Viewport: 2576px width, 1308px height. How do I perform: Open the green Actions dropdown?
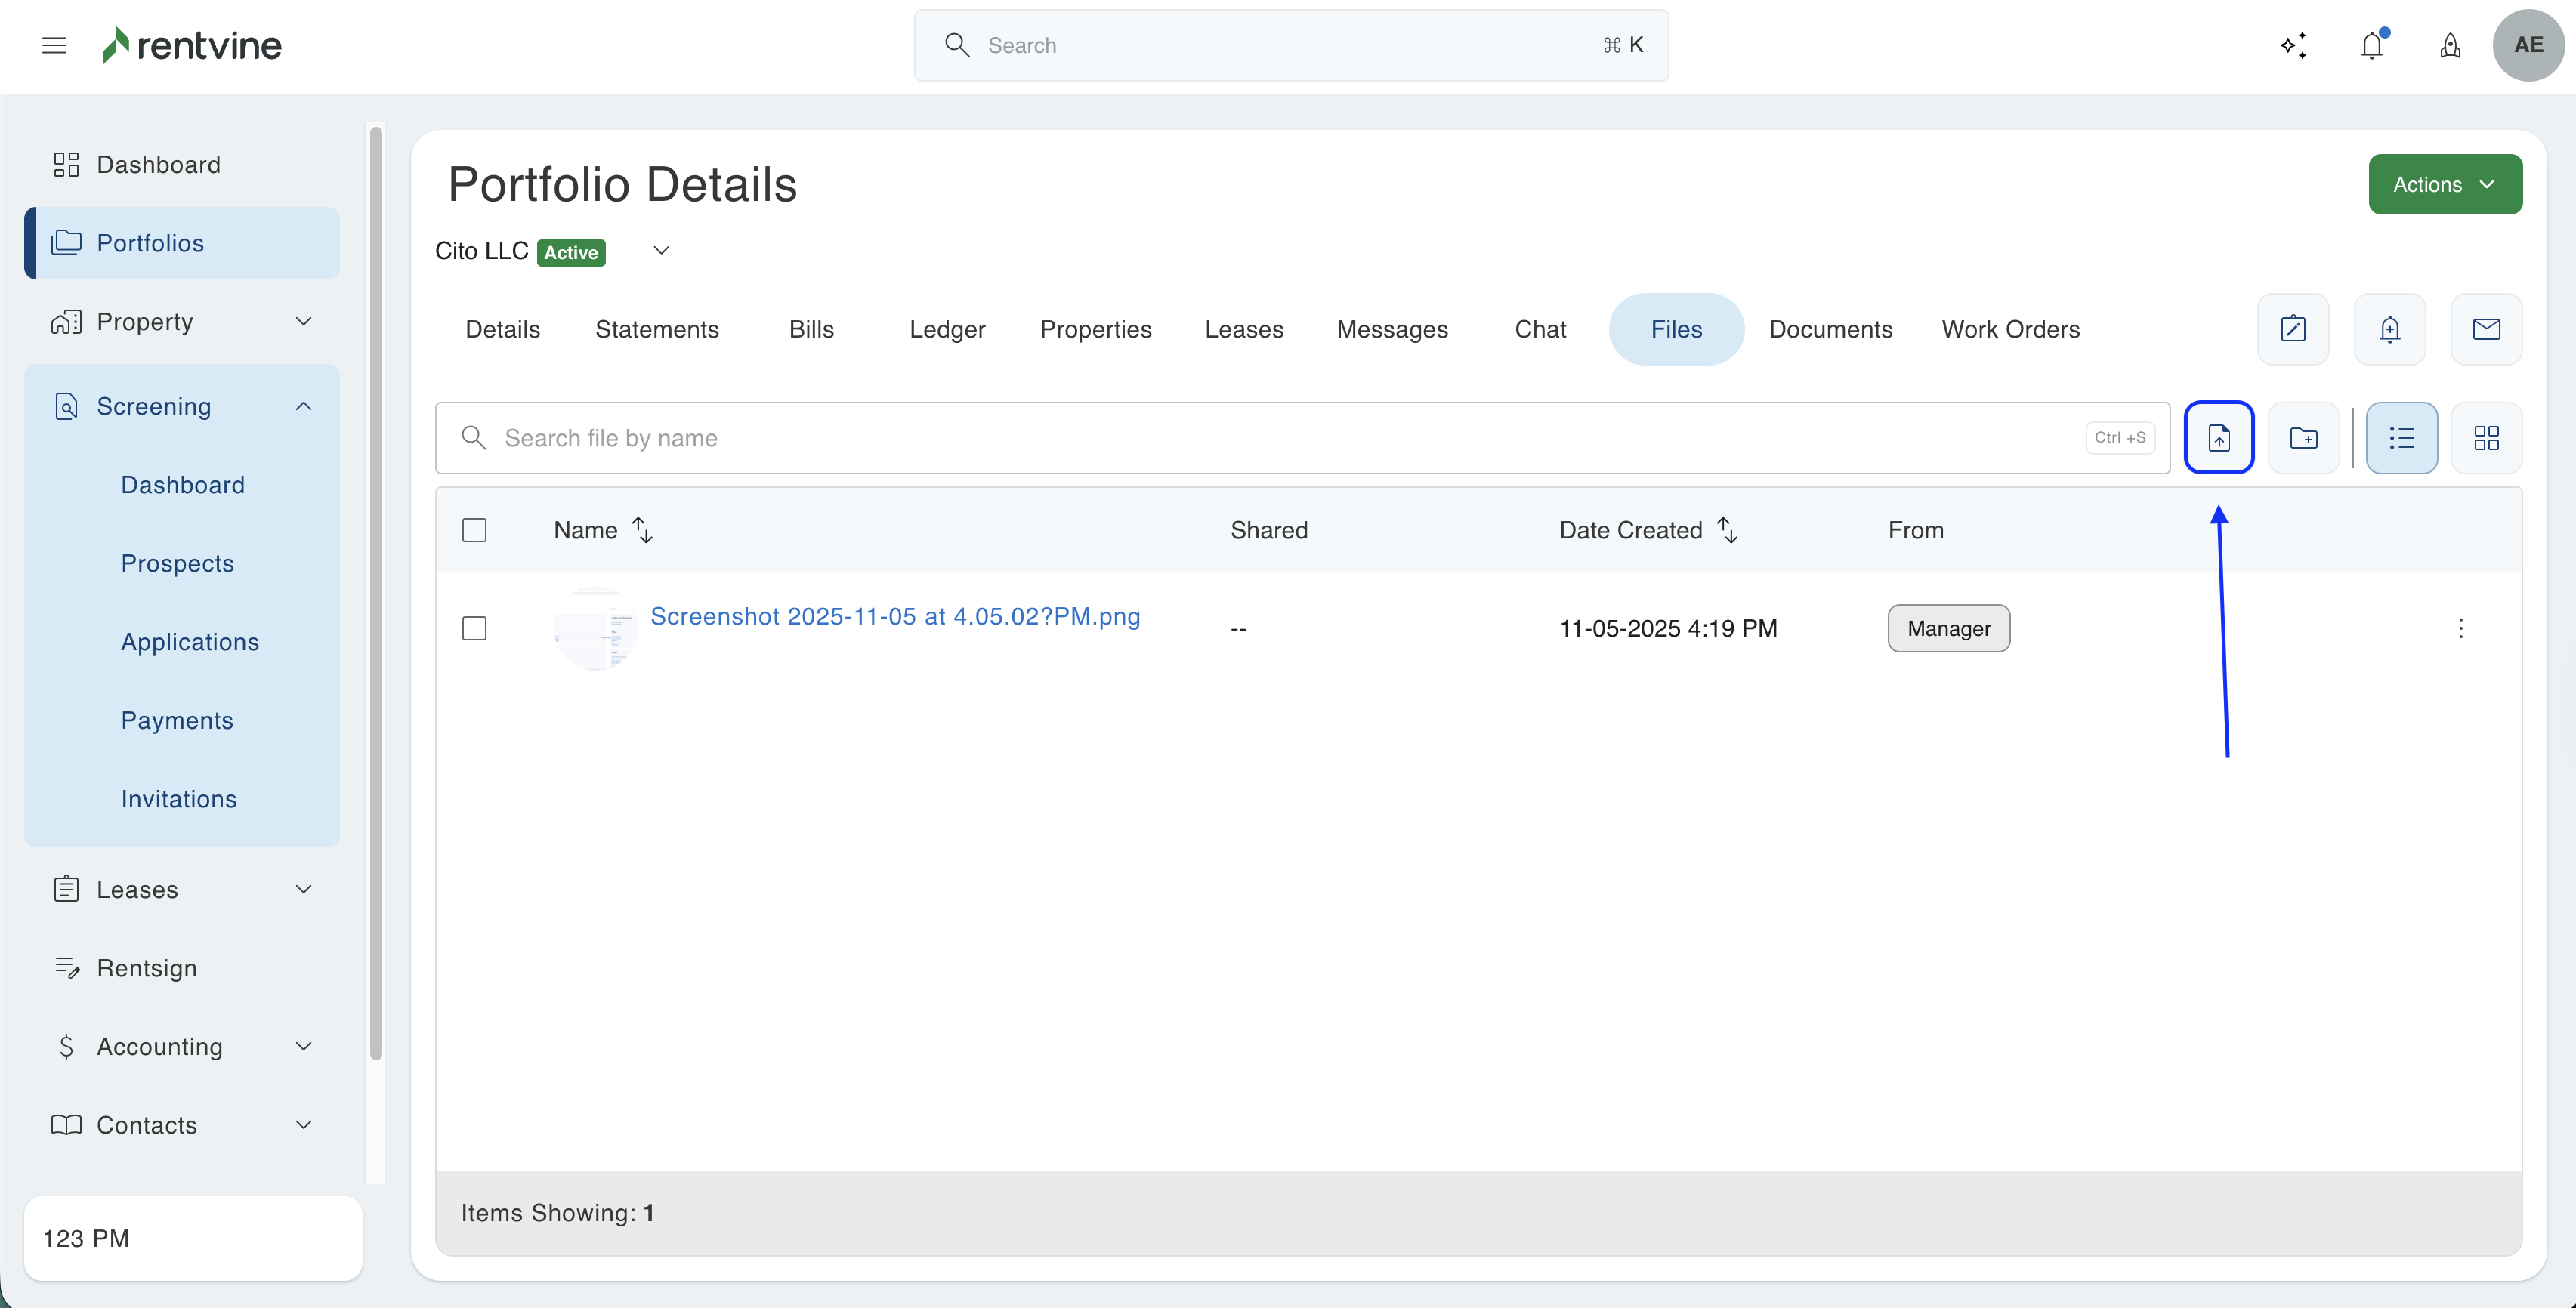[x=2444, y=184]
